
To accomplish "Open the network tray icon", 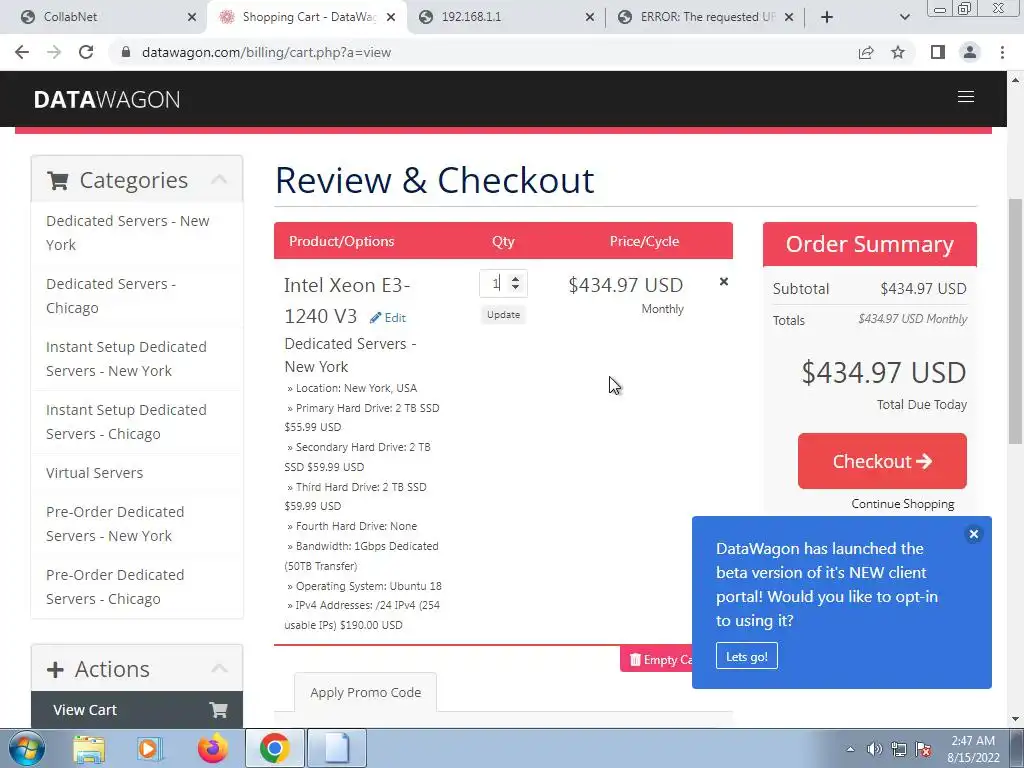I will click(899, 749).
